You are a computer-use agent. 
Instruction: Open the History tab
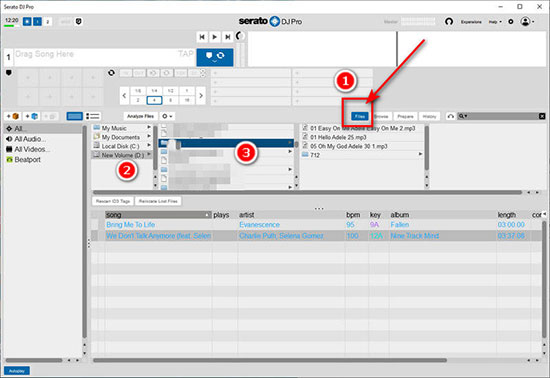pyautogui.click(x=429, y=116)
